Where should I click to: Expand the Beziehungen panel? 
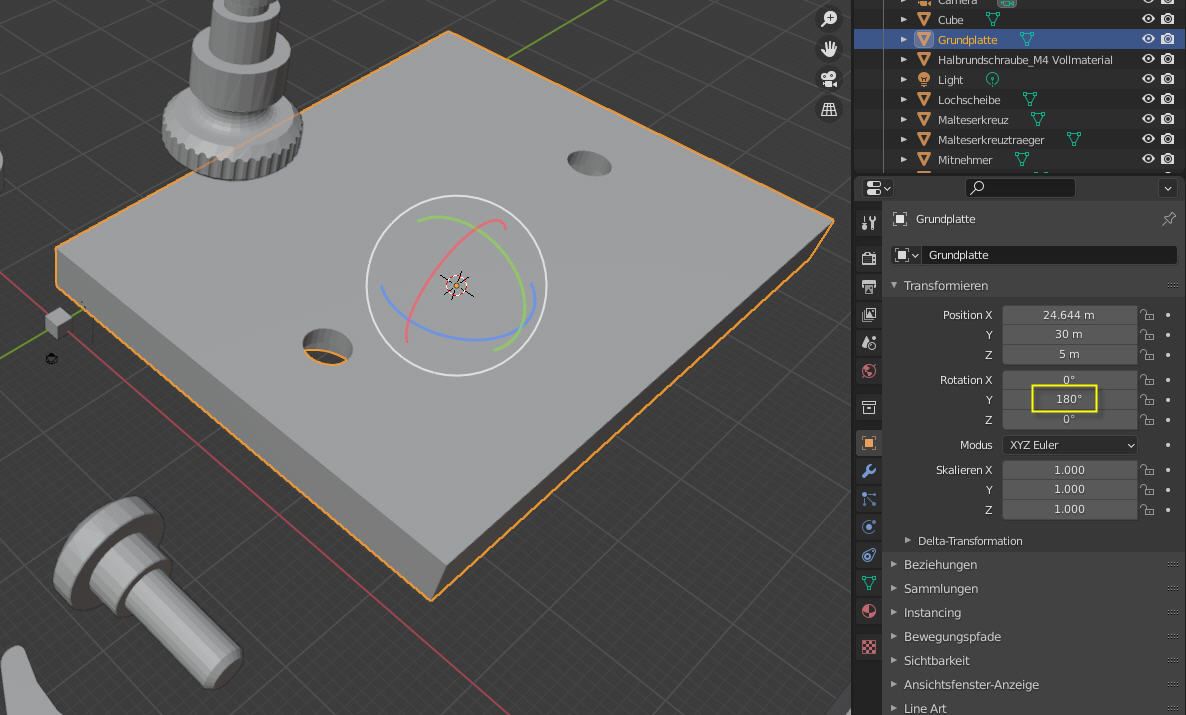[x=894, y=564]
